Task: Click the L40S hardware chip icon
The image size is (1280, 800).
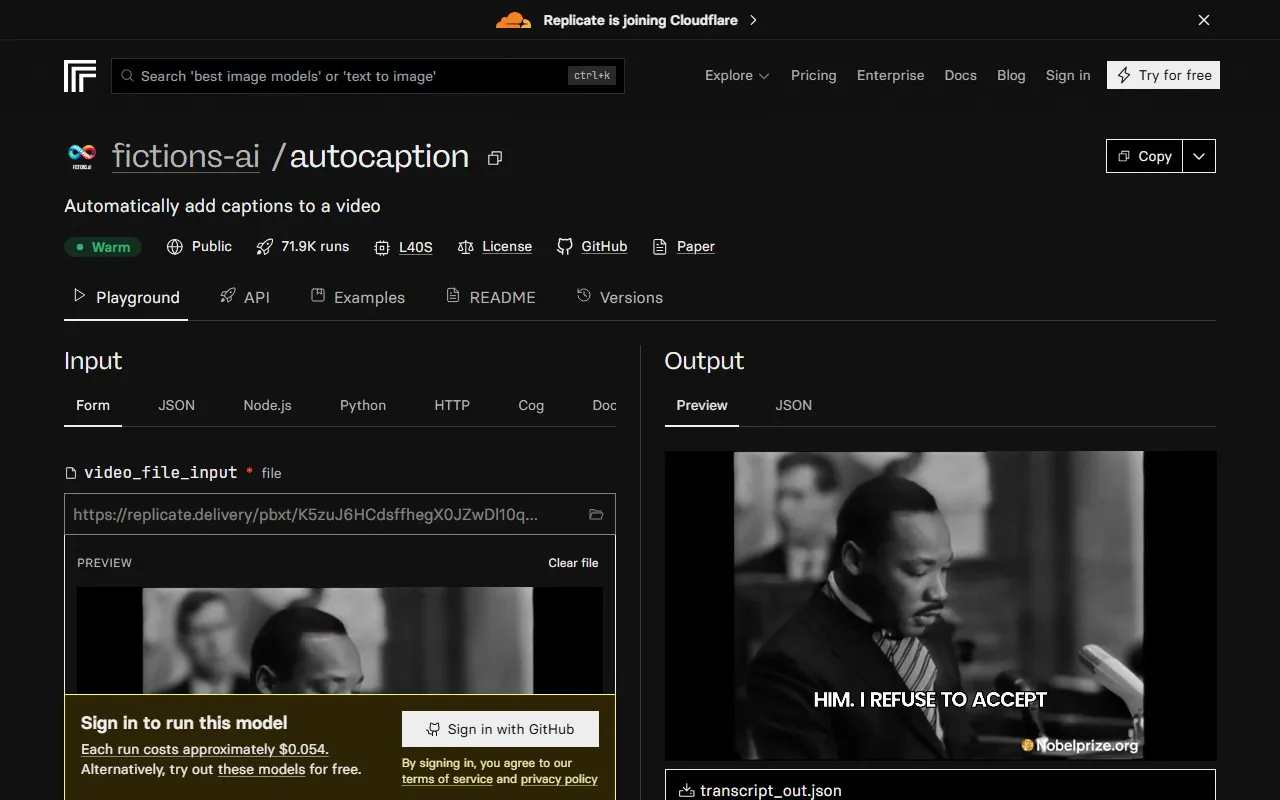Action: [381, 247]
